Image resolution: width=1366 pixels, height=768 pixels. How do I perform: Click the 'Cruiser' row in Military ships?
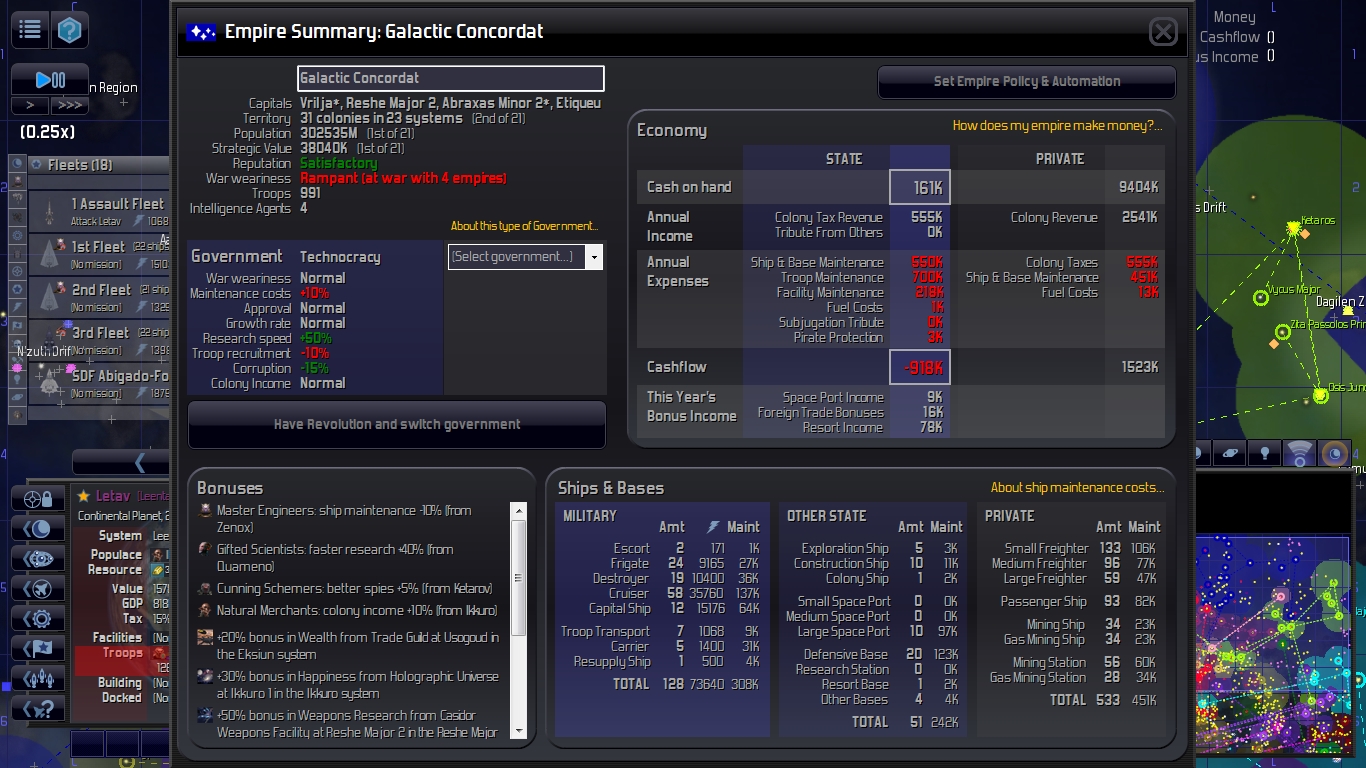pos(661,593)
